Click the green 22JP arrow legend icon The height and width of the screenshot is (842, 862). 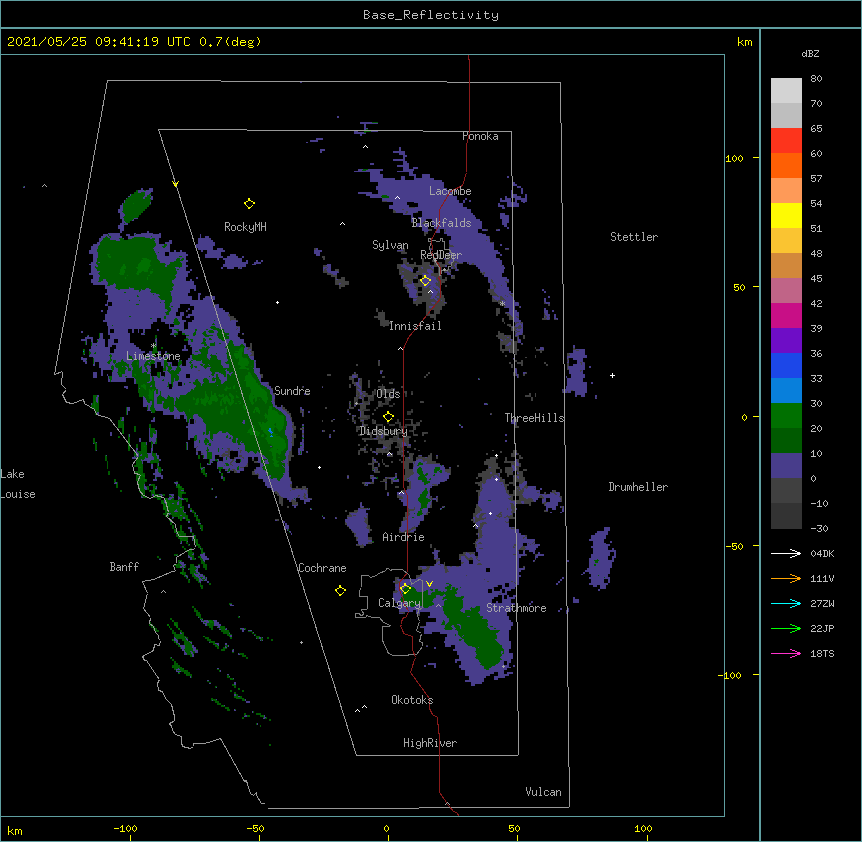pyautogui.click(x=786, y=628)
